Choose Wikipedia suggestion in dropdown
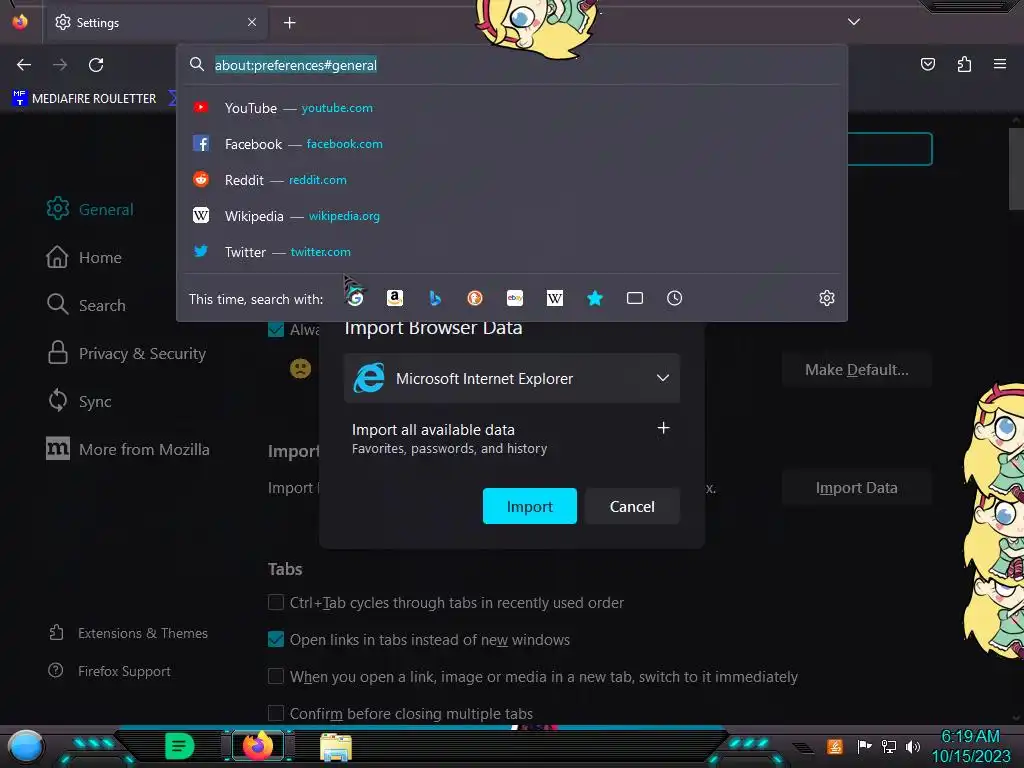The width and height of the screenshot is (1024, 768). point(513,216)
